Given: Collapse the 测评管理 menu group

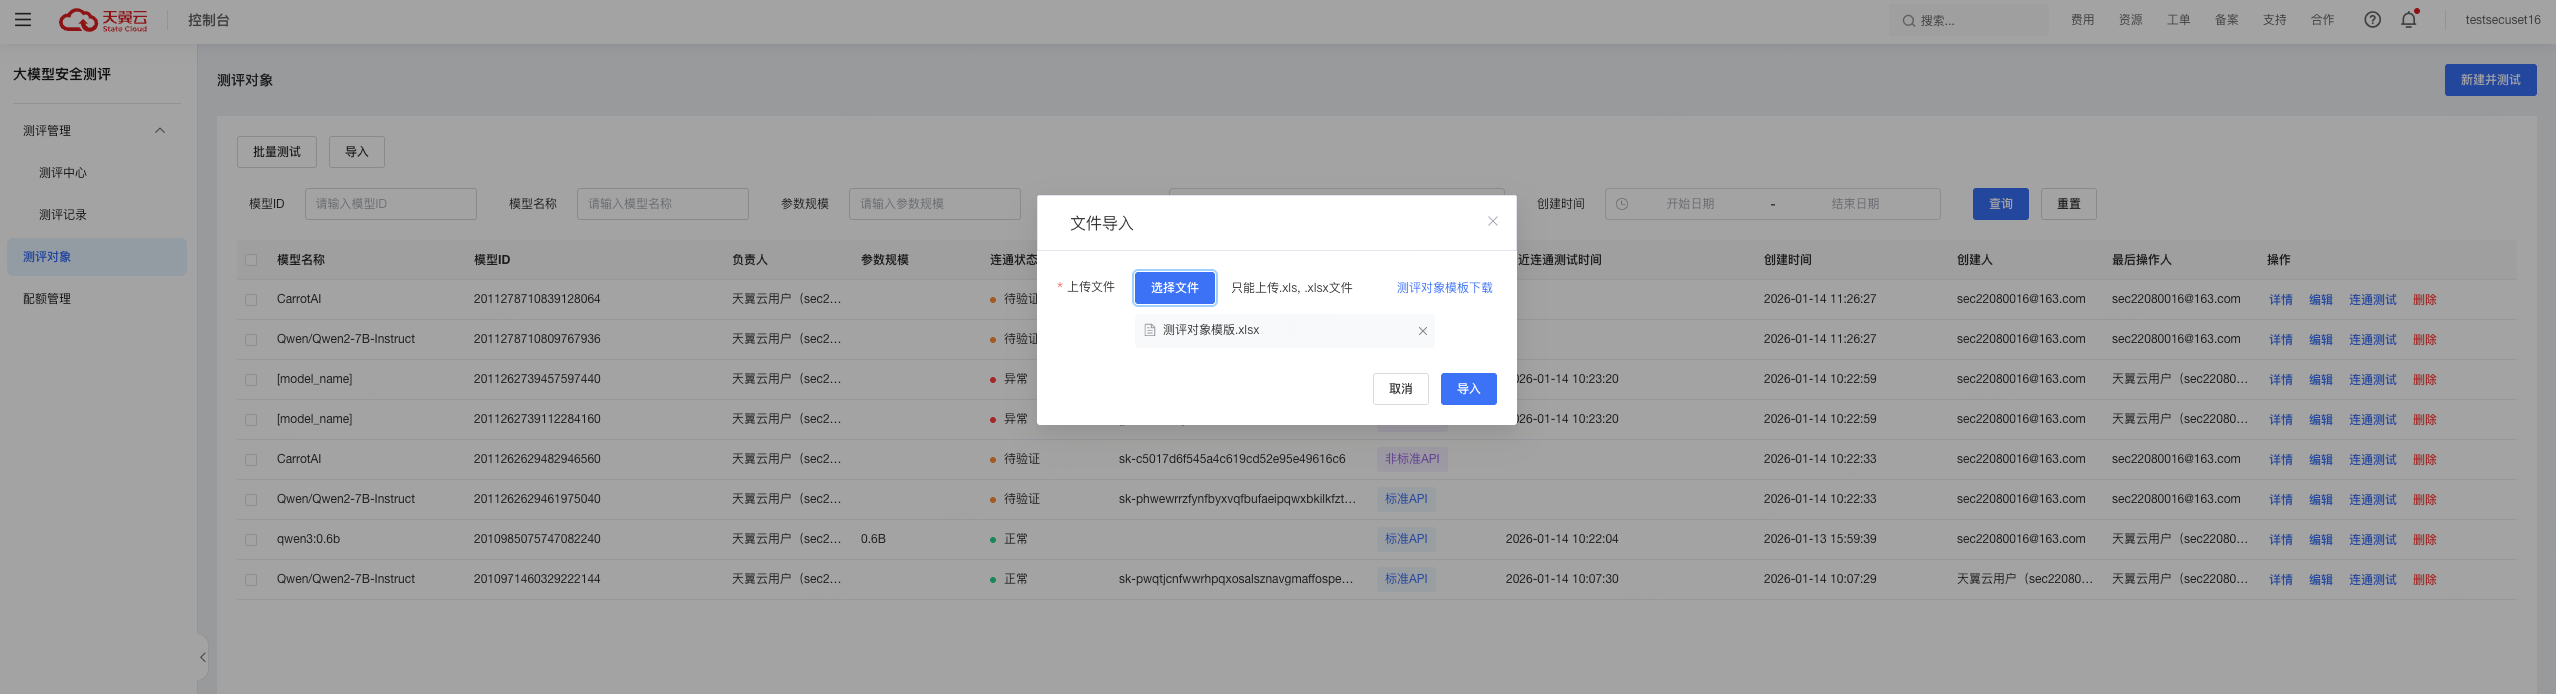Looking at the screenshot, I should coord(160,131).
